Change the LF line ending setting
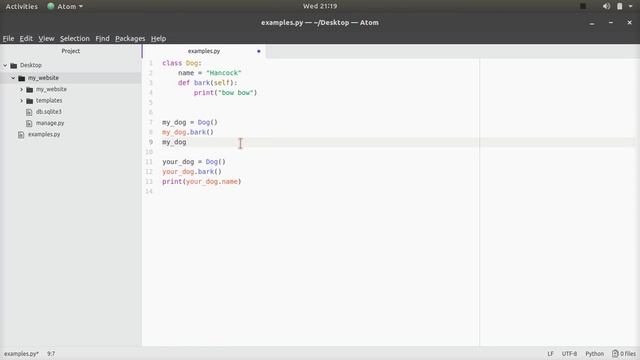The width and height of the screenshot is (640, 360). (x=550, y=353)
